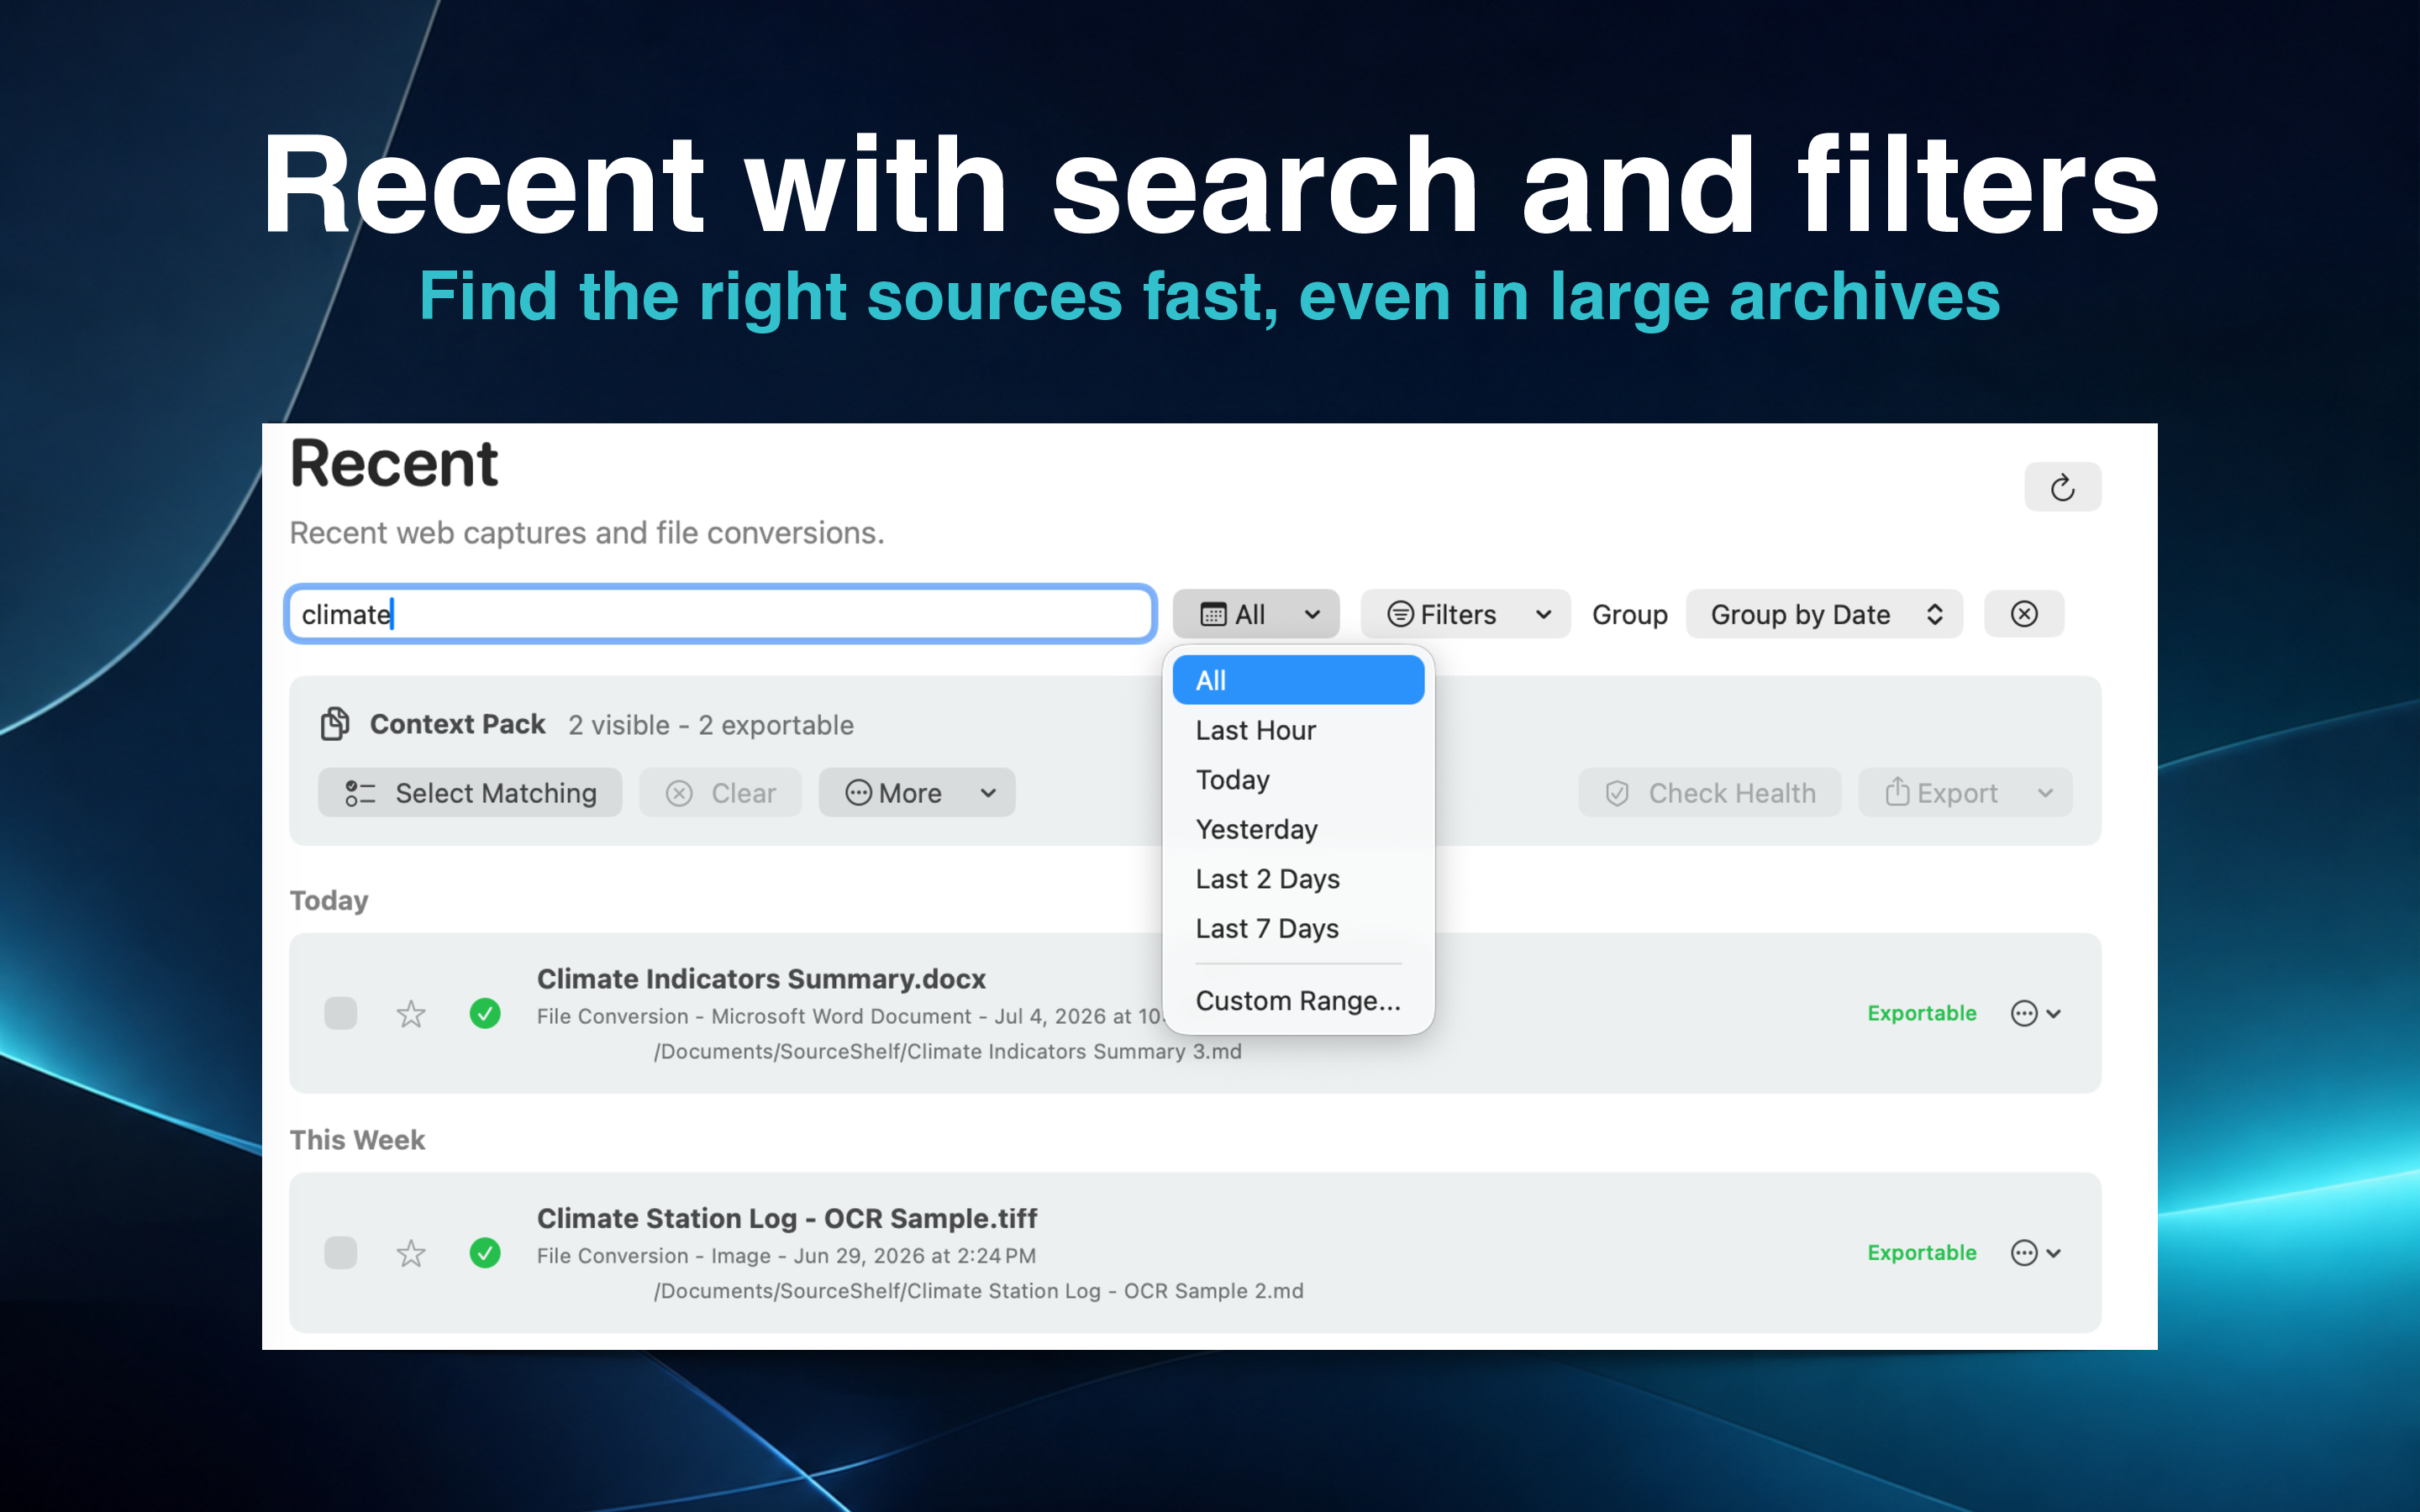Viewport: 2420px width, 1512px height.
Task: Open the Filters dropdown
Action: (1465, 614)
